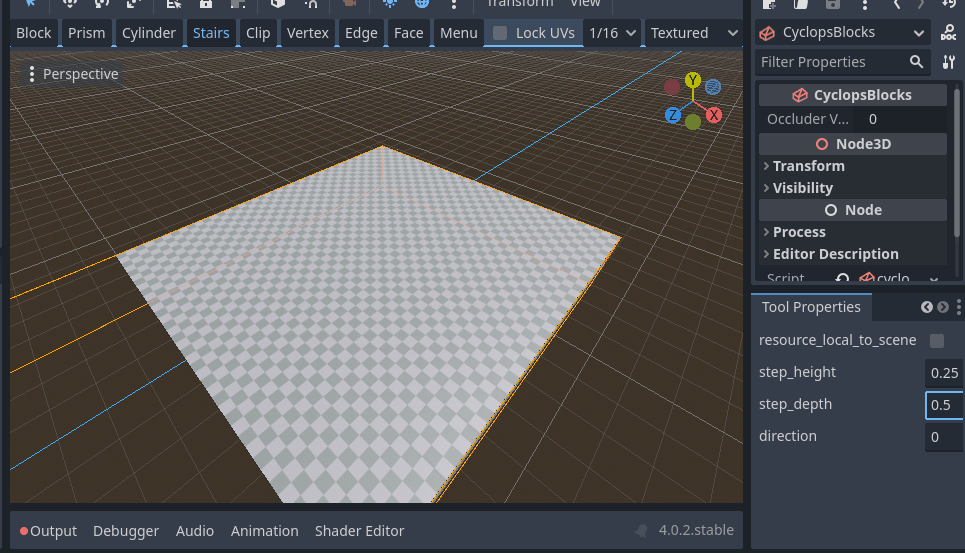Edit the step_depth value 0.5
Image resolution: width=965 pixels, height=553 pixels.
[x=945, y=405]
